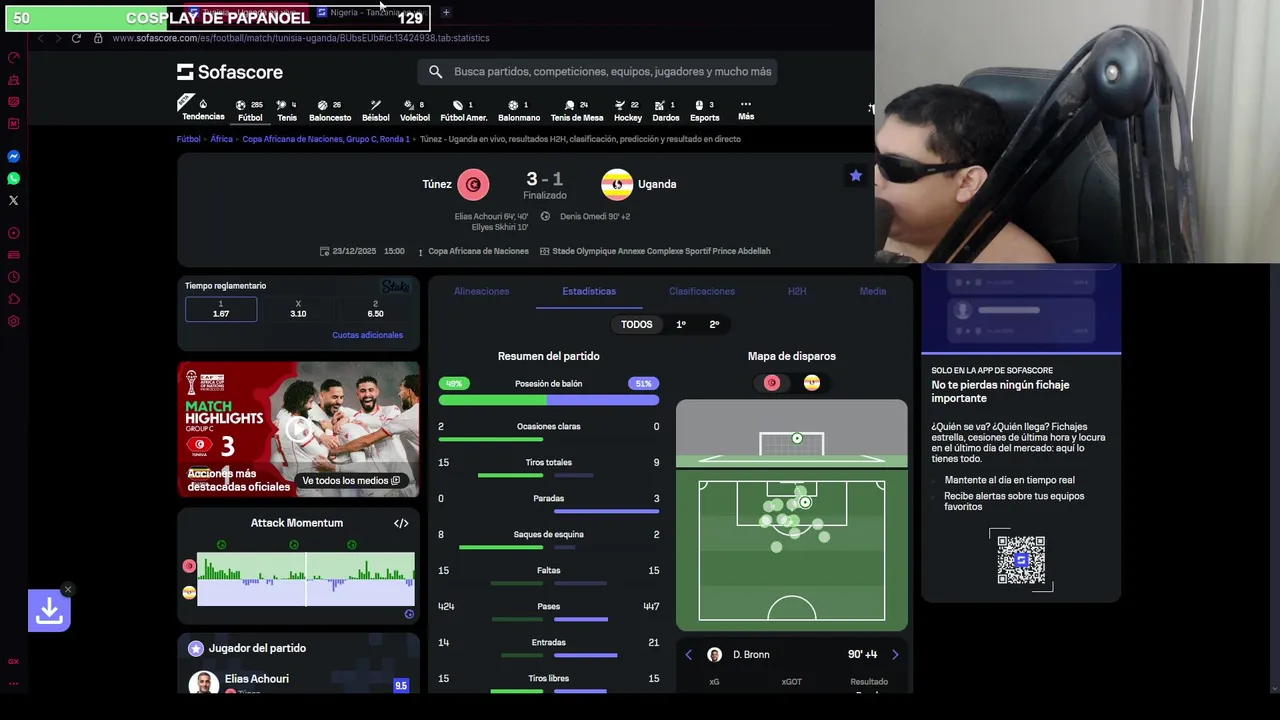This screenshot has width=1280, height=720.
Task: Click the Copa Africana de Naciones match info link
Action: [x=478, y=251]
